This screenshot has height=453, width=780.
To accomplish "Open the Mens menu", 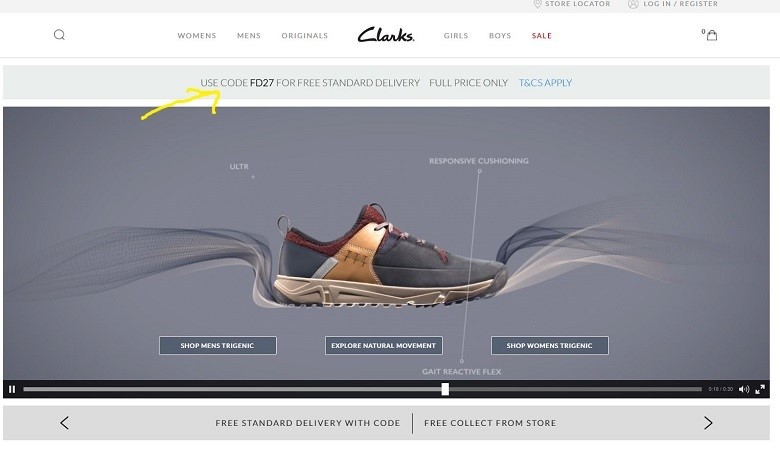I will click(x=249, y=36).
